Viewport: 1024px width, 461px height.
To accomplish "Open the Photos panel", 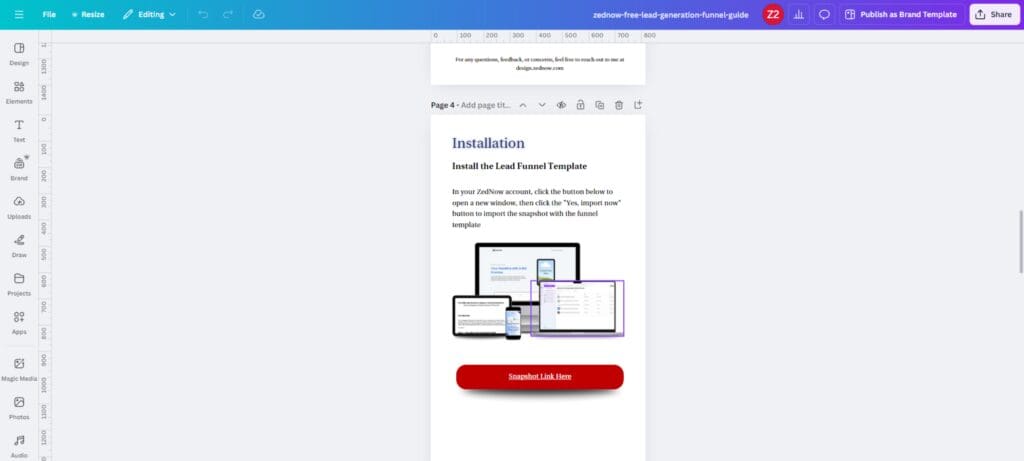I will (x=19, y=408).
